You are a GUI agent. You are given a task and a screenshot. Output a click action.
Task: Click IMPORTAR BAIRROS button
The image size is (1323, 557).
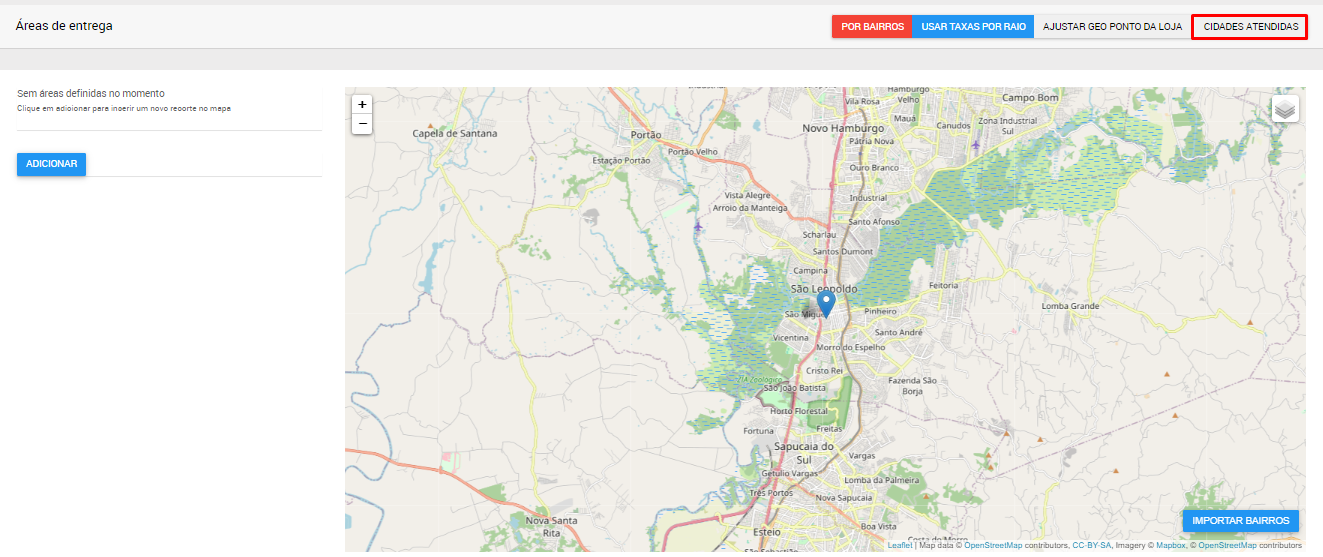(1240, 521)
